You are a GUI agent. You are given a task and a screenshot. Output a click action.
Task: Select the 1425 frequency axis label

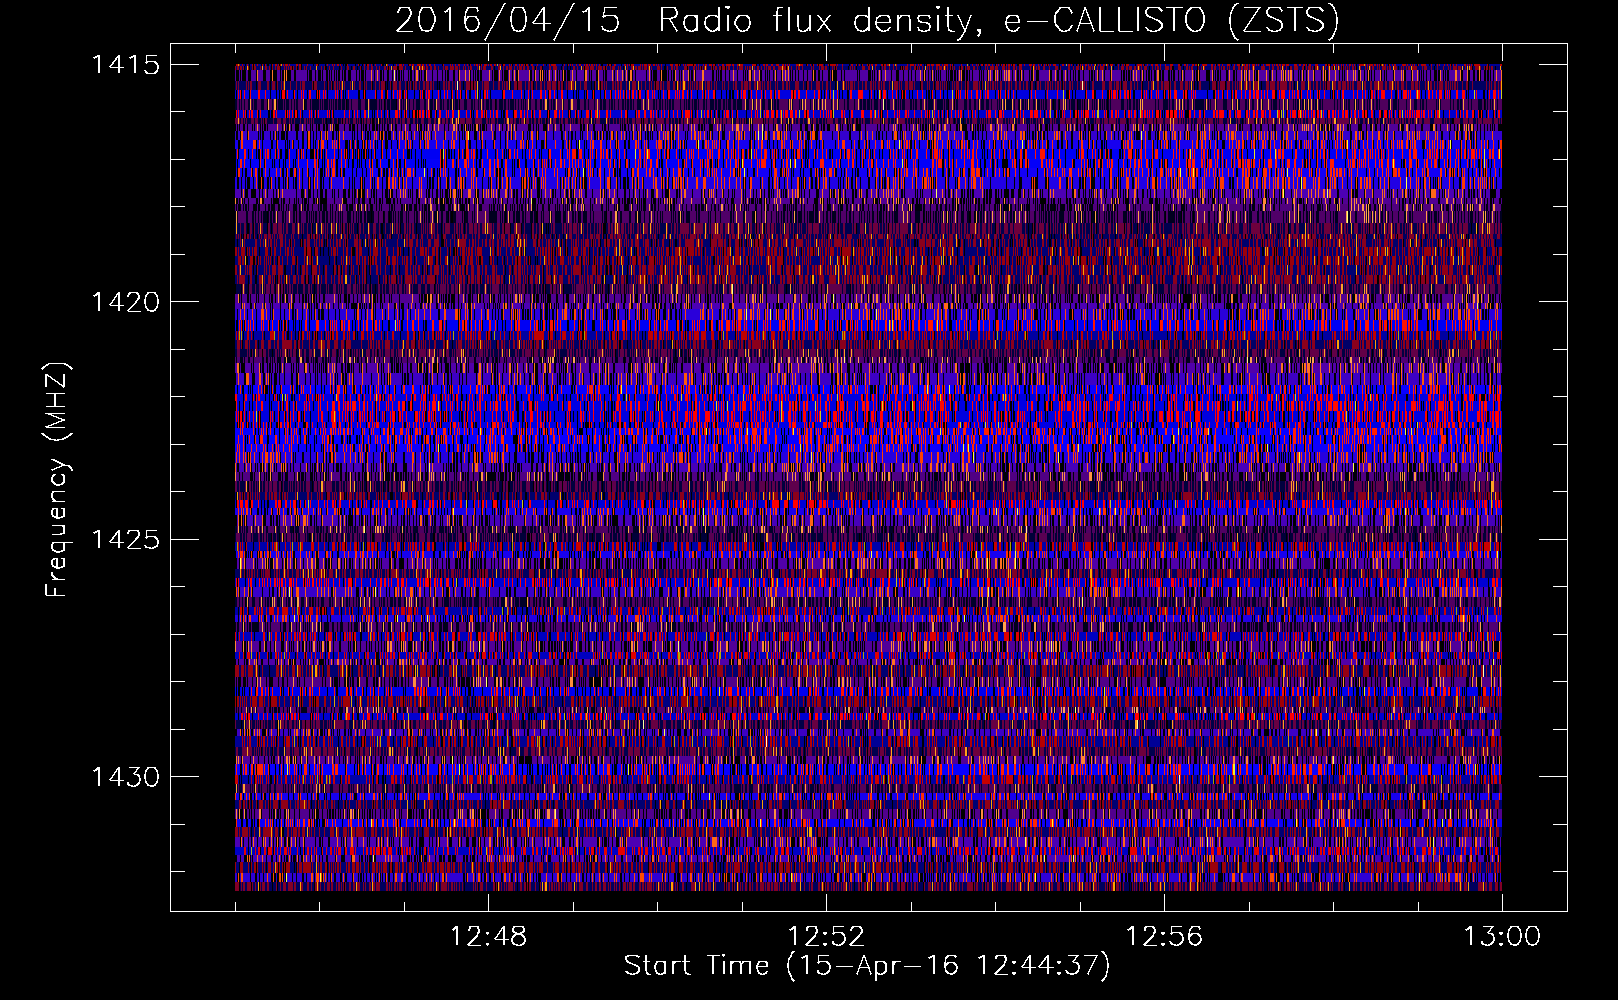coord(125,540)
